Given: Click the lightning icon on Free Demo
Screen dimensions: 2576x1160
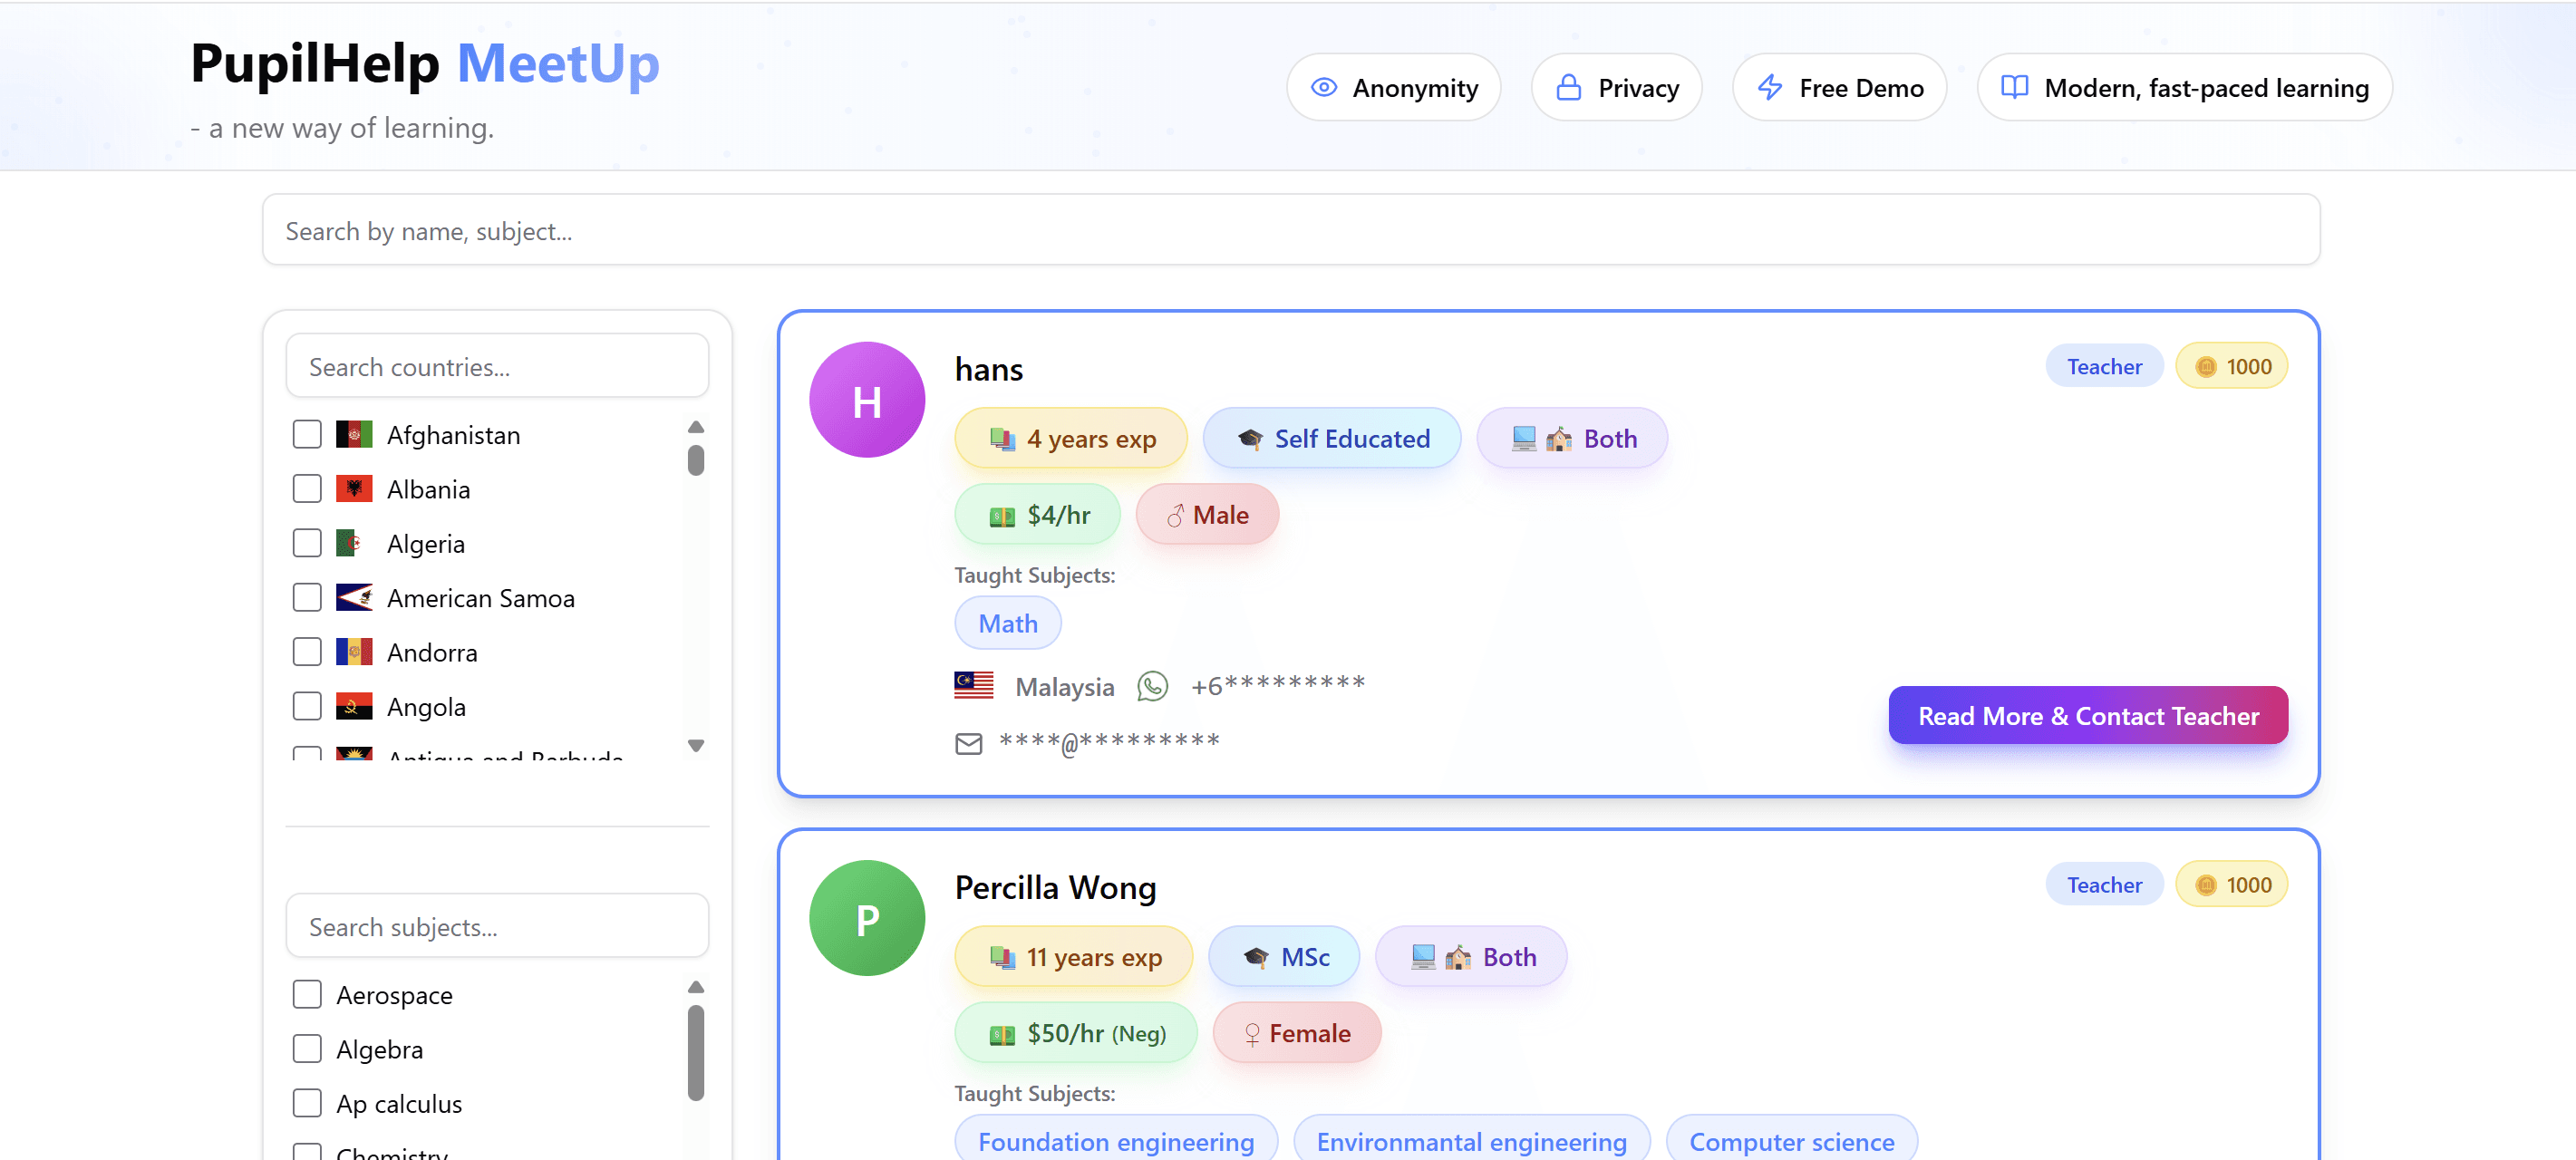Looking at the screenshot, I should coord(1770,87).
